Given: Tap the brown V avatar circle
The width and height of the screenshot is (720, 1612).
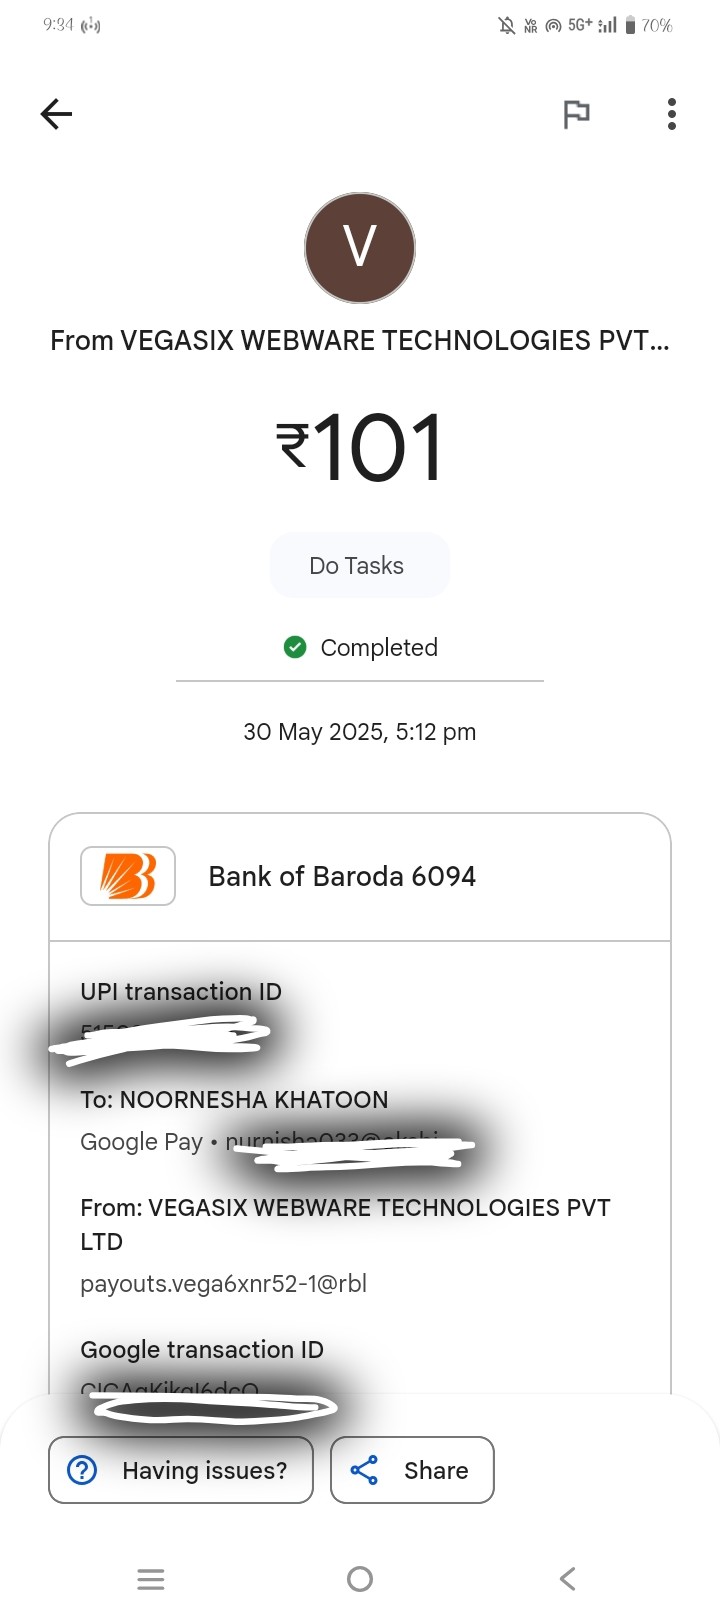Looking at the screenshot, I should tap(360, 248).
